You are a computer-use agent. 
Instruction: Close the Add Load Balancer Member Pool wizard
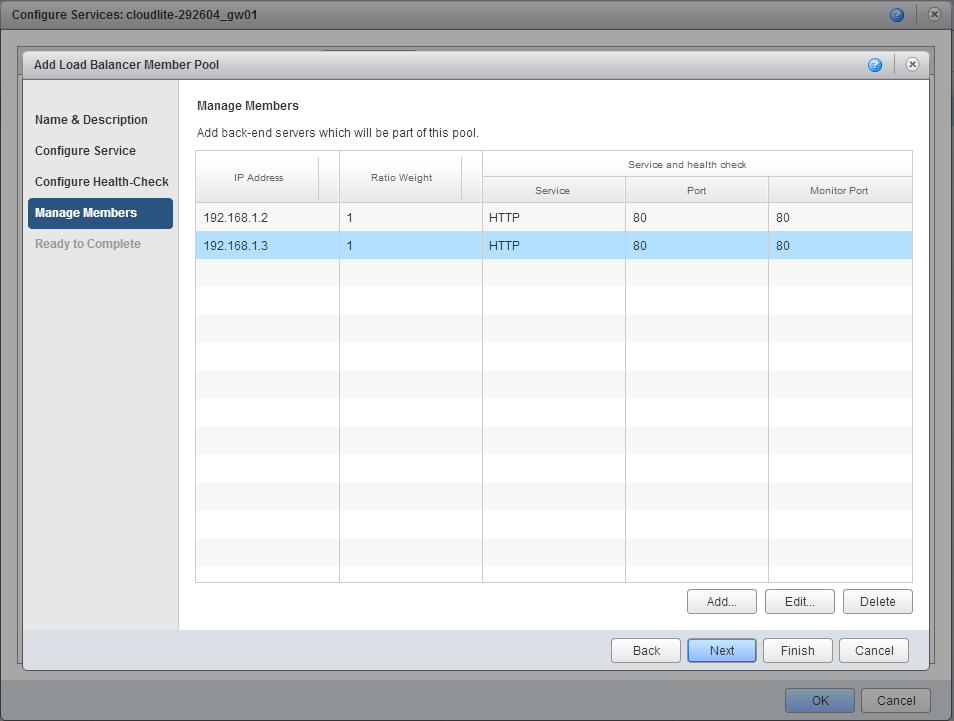click(912, 64)
